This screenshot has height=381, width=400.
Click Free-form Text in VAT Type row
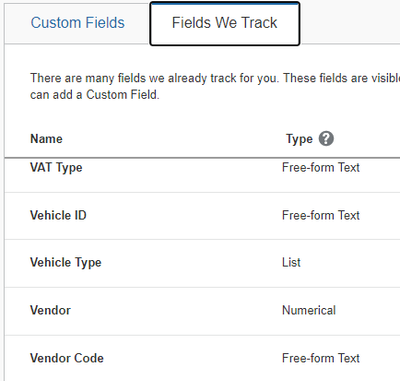[321, 168]
